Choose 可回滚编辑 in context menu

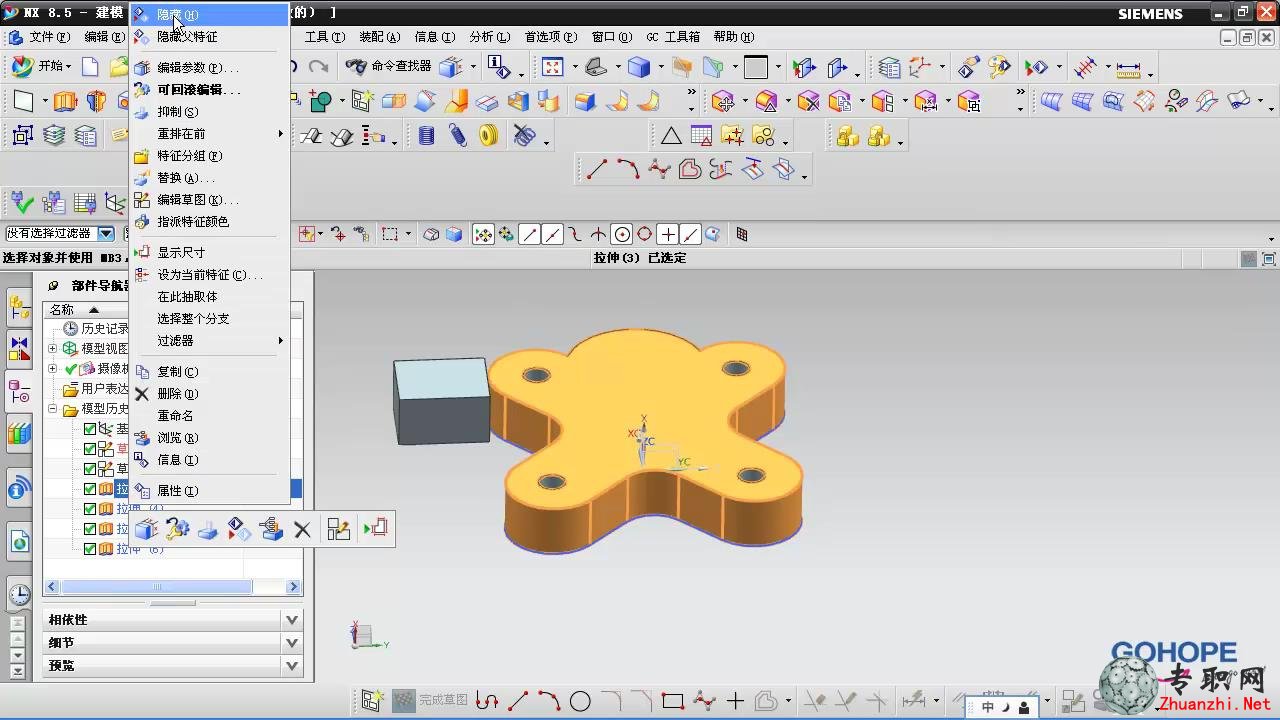point(209,90)
